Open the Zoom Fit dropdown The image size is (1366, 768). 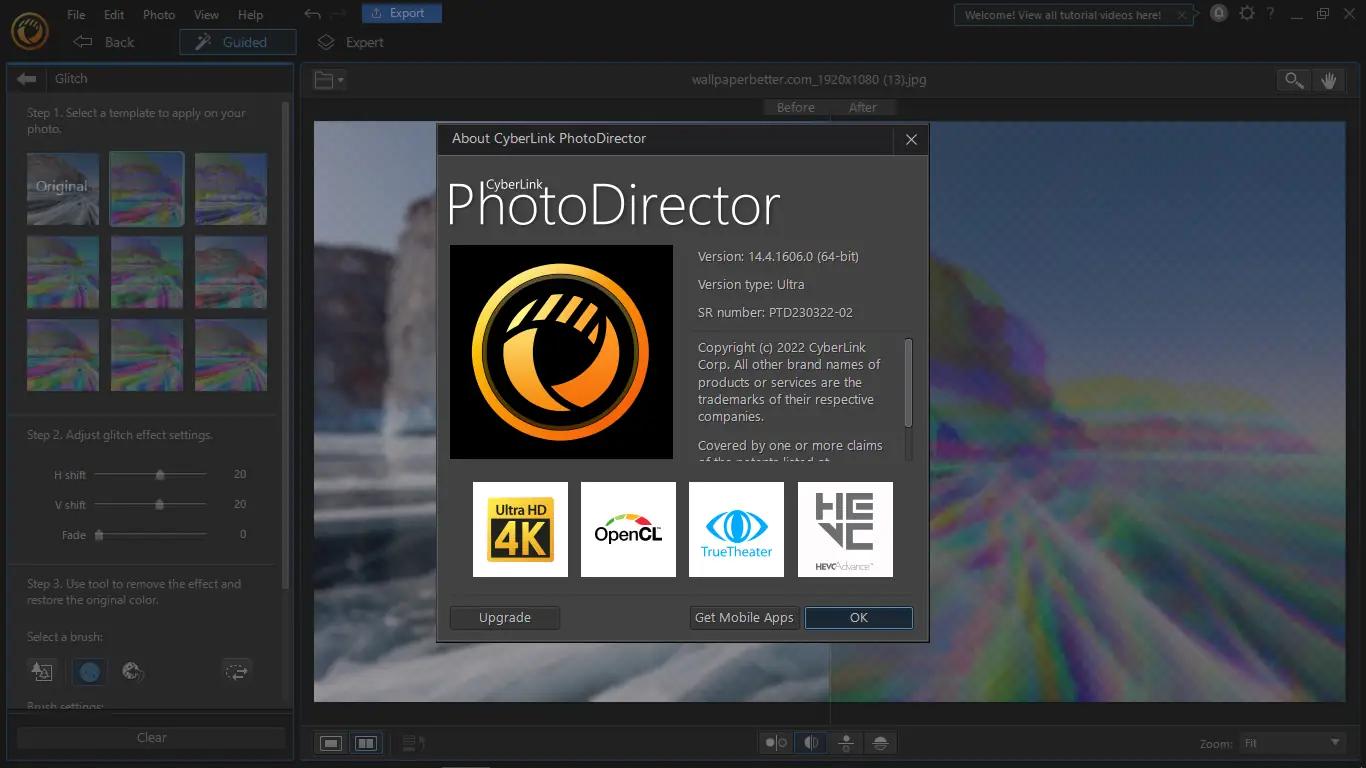pos(1292,743)
